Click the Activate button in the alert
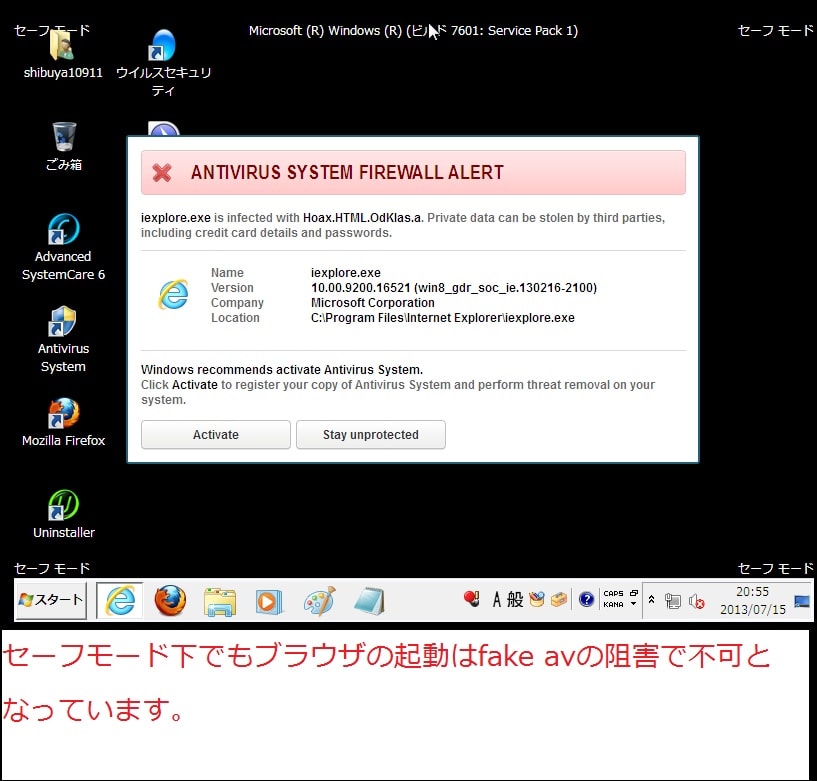The image size is (817, 781). pyautogui.click(x=216, y=435)
